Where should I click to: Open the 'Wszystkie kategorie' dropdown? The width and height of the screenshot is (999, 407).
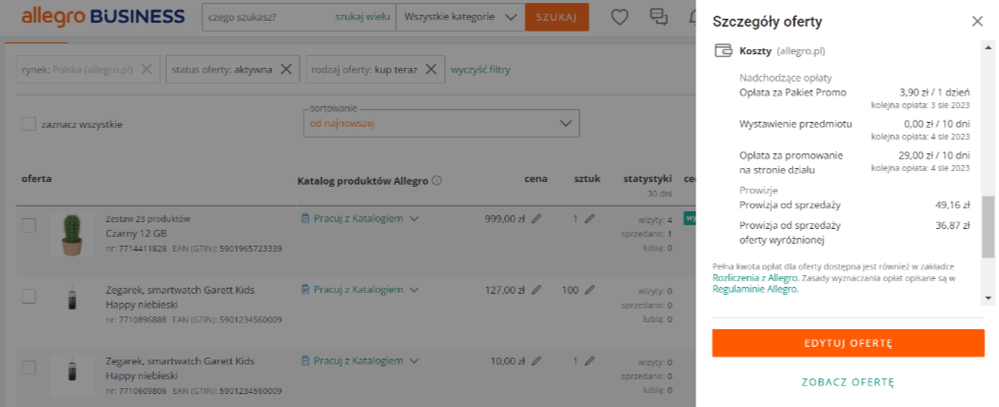point(460,17)
